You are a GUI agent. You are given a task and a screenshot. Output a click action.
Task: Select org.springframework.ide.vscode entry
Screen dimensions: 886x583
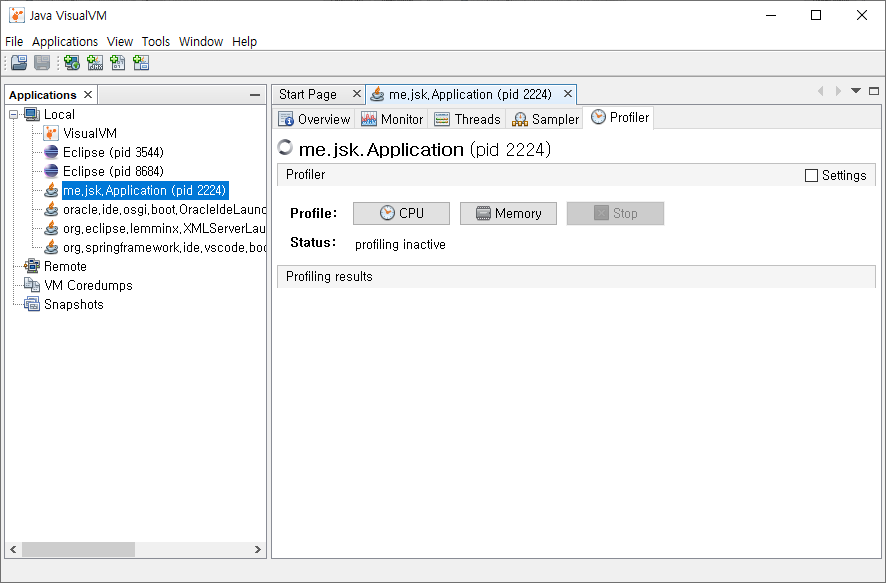pos(164,247)
